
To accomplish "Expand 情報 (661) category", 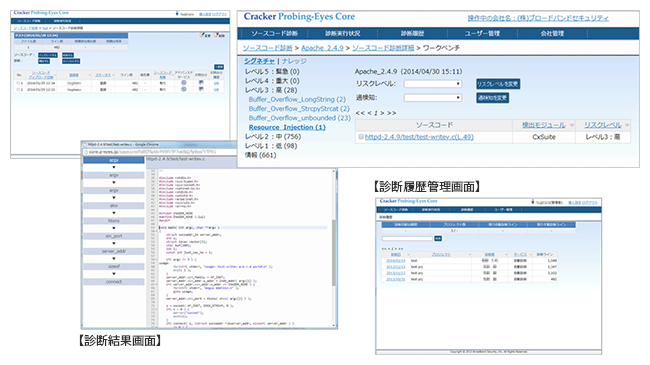I will point(260,155).
